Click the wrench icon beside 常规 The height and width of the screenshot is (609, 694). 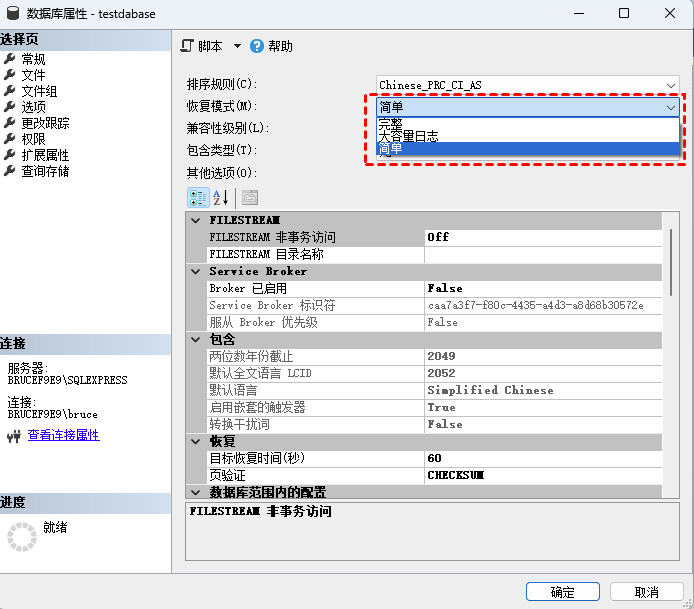(x=10, y=59)
